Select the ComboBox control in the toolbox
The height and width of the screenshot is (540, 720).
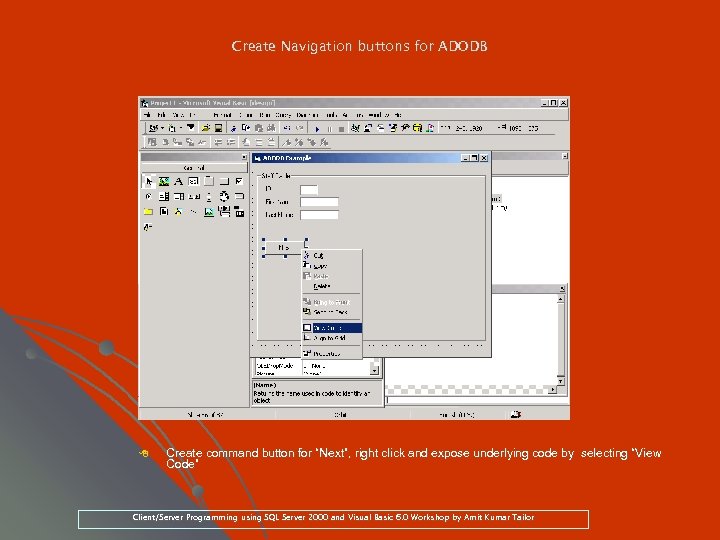pyautogui.click(x=163, y=197)
